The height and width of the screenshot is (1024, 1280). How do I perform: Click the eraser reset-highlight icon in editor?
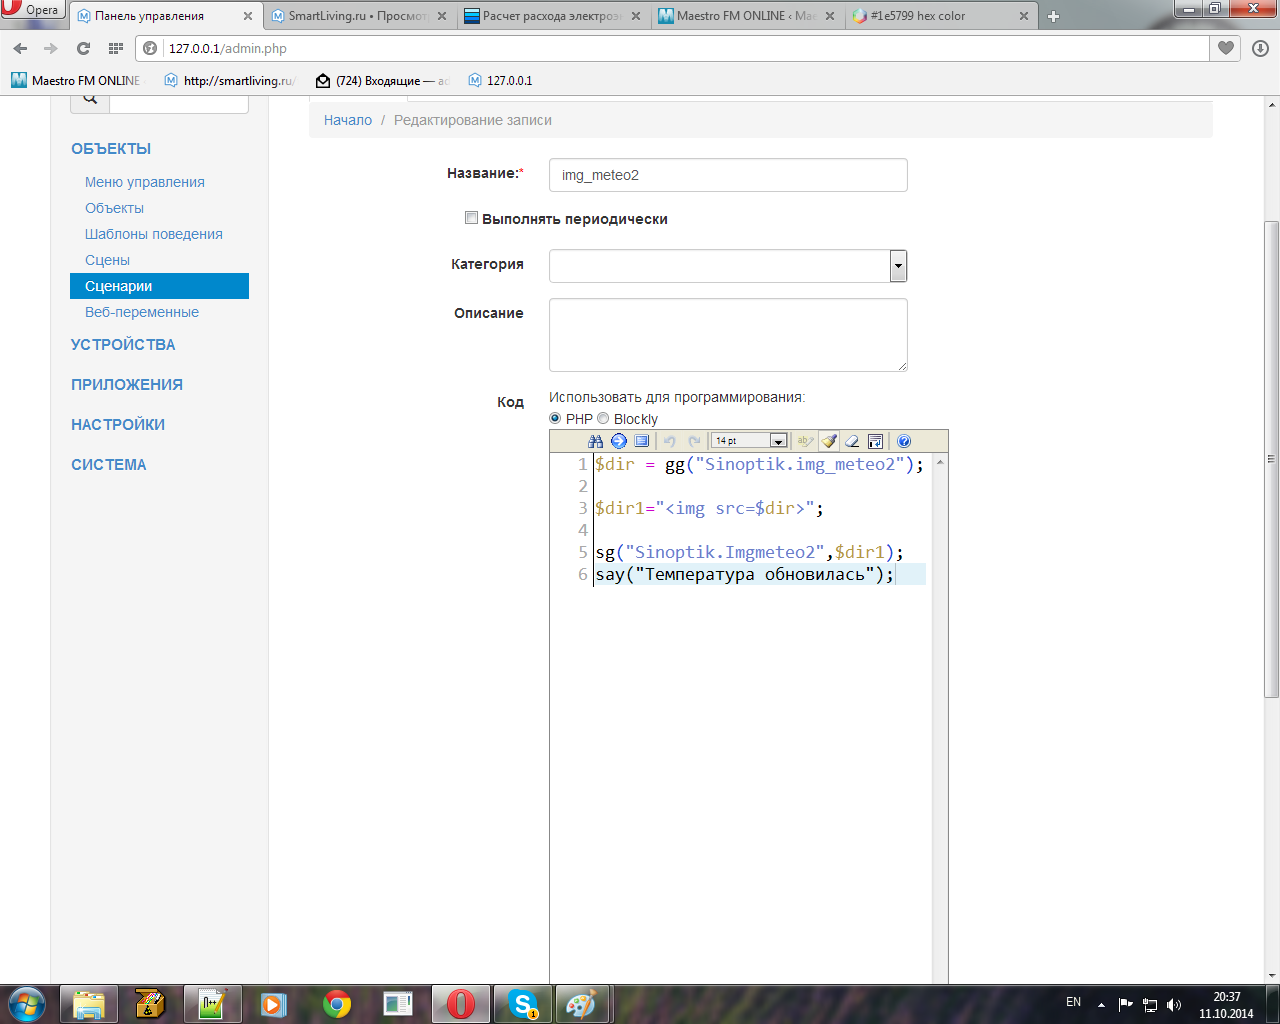click(852, 441)
